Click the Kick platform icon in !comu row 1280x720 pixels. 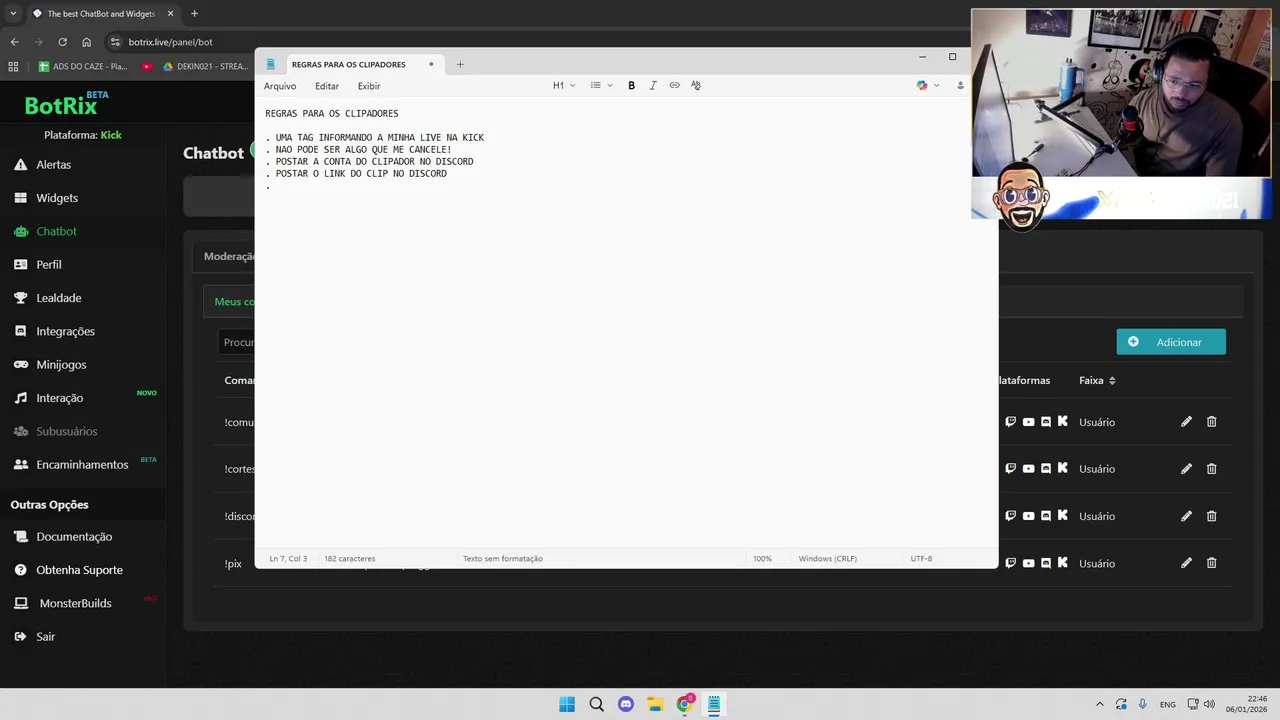coord(1062,422)
